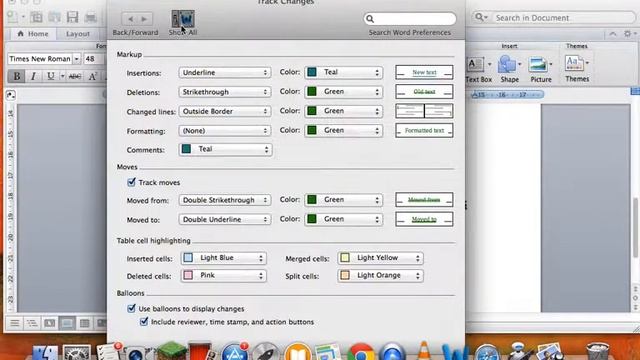Click the Search in Document field
The image size is (640, 360).
pyautogui.click(x=554, y=18)
